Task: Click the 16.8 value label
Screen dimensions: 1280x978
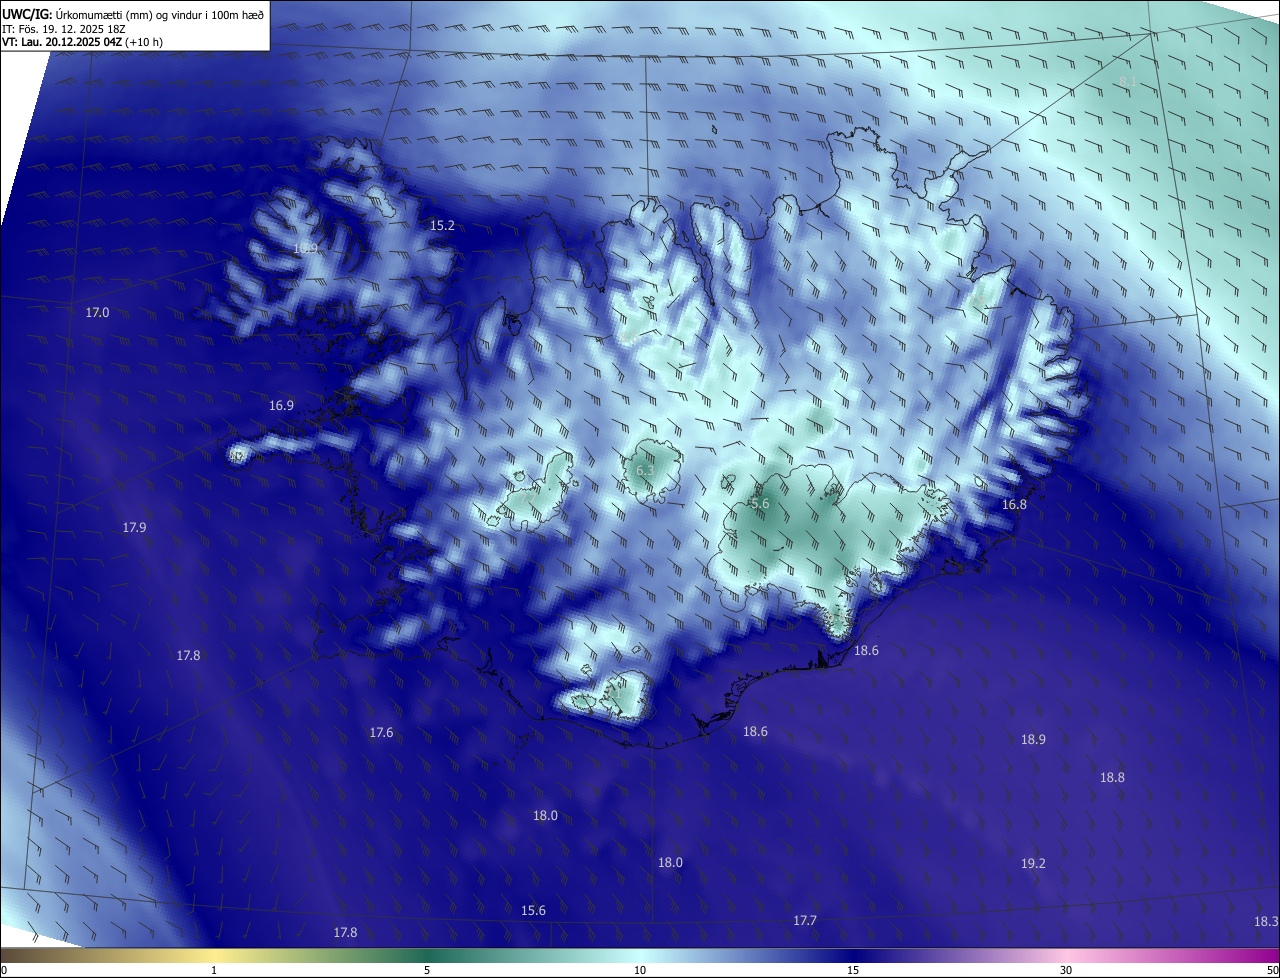Action: click(1014, 505)
